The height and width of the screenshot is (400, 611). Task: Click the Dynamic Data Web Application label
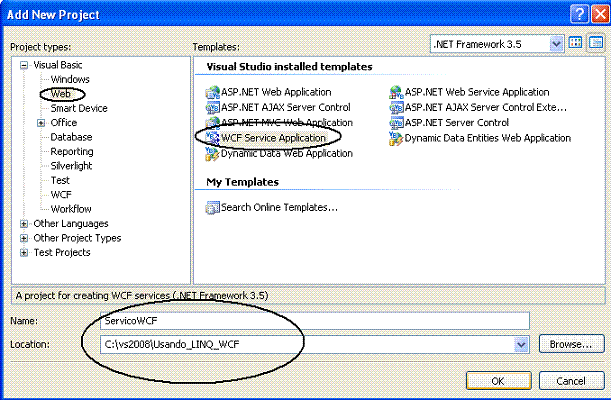(x=287, y=153)
